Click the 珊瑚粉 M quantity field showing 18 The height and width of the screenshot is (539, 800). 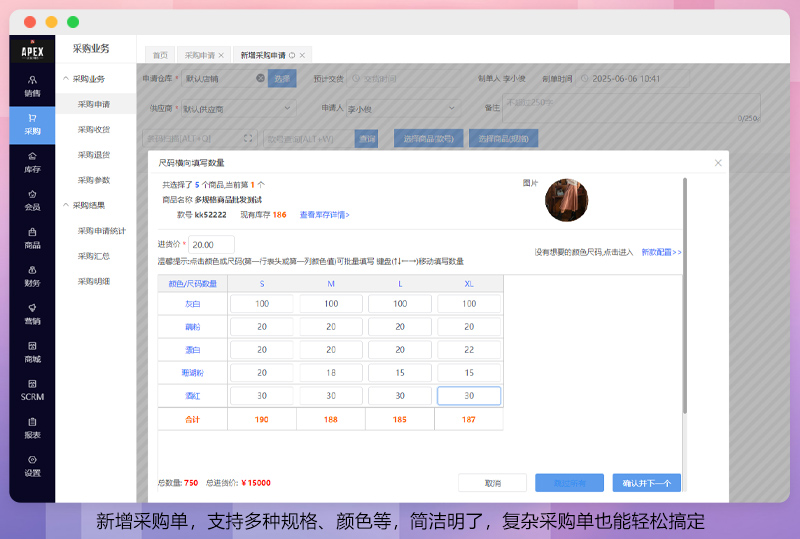click(331, 373)
